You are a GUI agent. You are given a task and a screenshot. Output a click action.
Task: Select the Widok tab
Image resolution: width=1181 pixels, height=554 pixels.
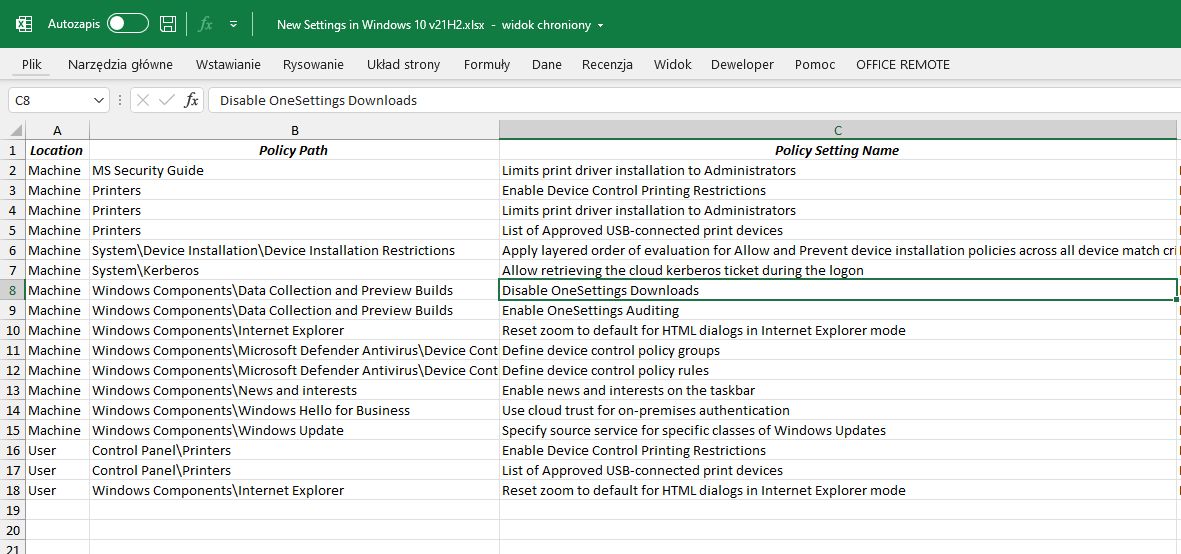coord(673,65)
